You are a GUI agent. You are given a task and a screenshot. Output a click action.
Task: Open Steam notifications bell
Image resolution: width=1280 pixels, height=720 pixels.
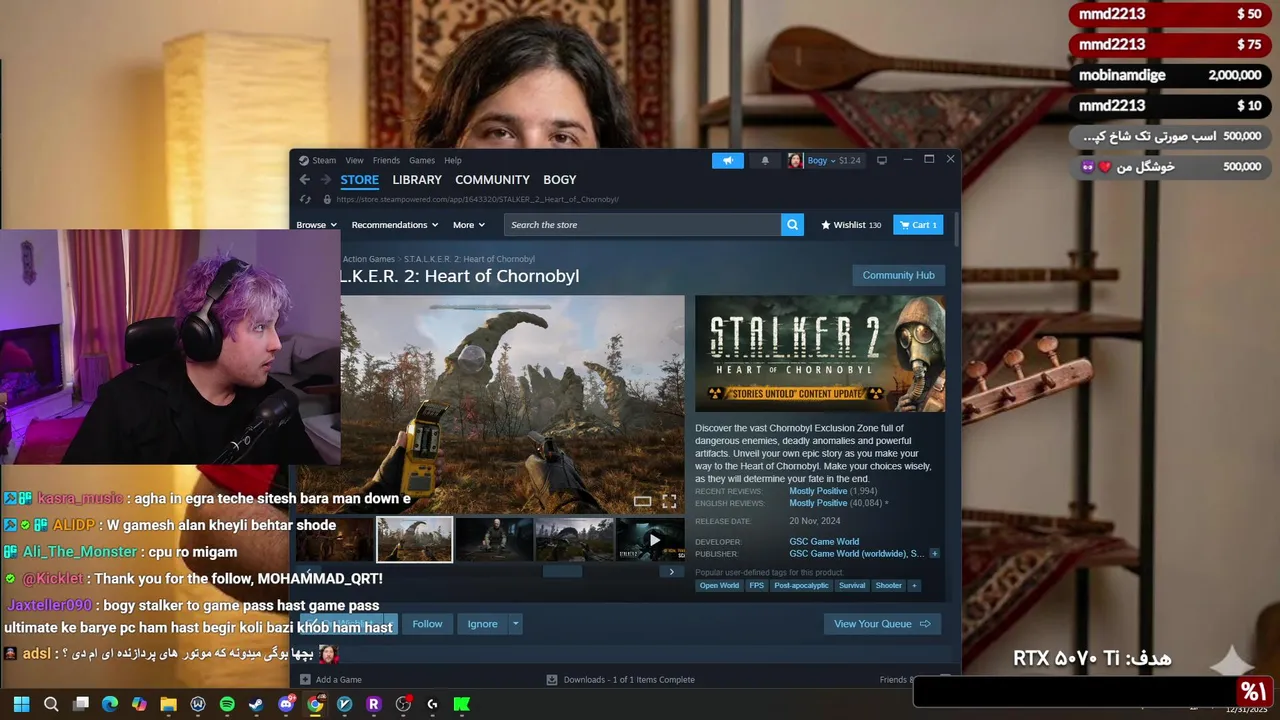coord(765,160)
